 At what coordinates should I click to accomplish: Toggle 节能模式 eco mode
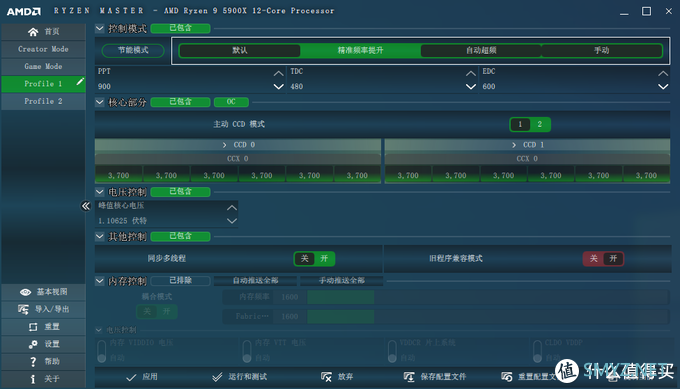(133, 50)
